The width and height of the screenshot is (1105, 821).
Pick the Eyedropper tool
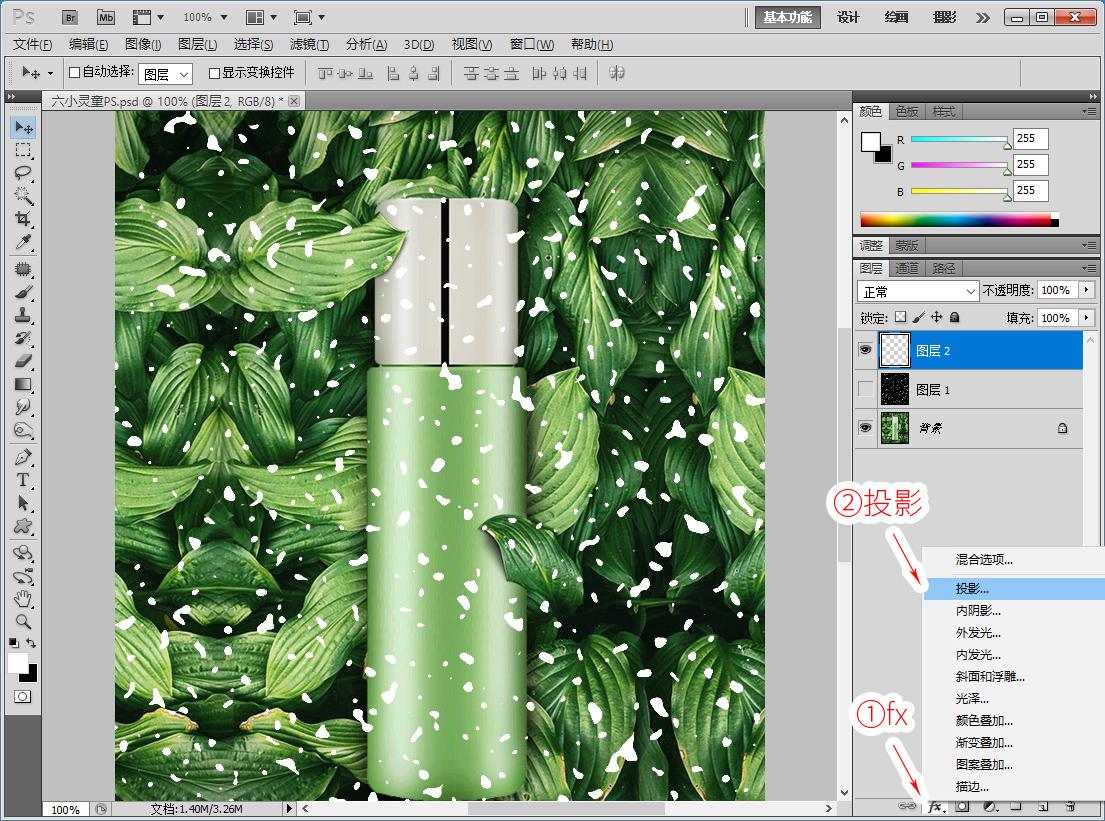(23, 242)
